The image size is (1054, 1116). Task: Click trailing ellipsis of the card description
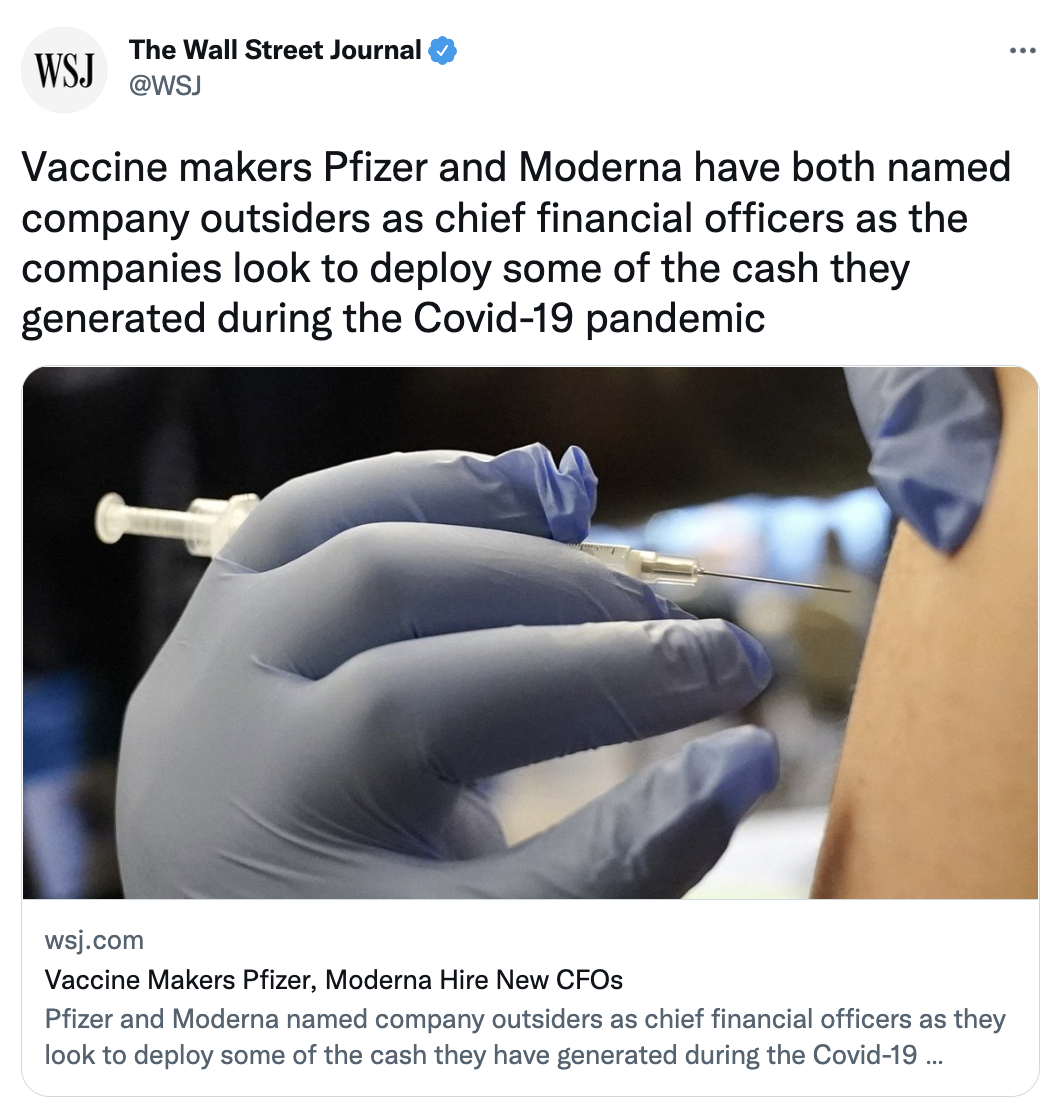click(935, 1056)
